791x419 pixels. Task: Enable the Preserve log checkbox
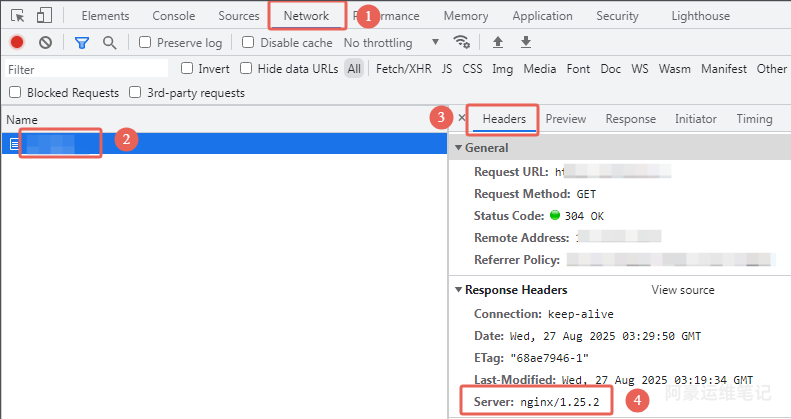point(146,43)
